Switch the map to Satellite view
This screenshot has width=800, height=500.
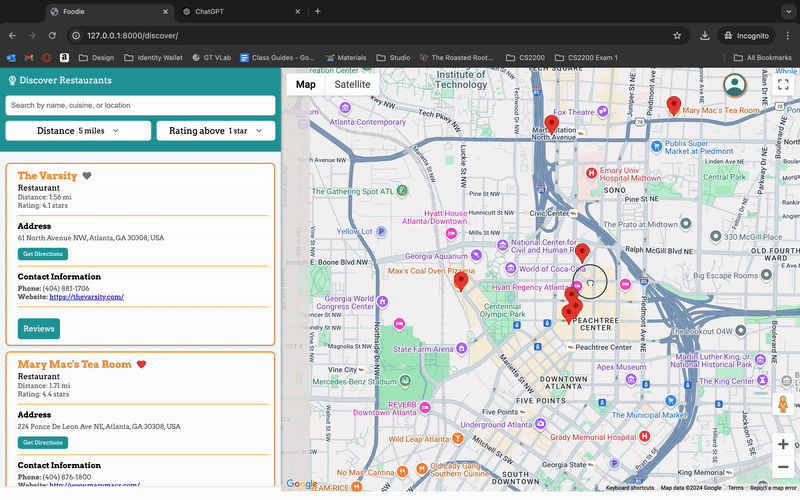pyautogui.click(x=352, y=84)
